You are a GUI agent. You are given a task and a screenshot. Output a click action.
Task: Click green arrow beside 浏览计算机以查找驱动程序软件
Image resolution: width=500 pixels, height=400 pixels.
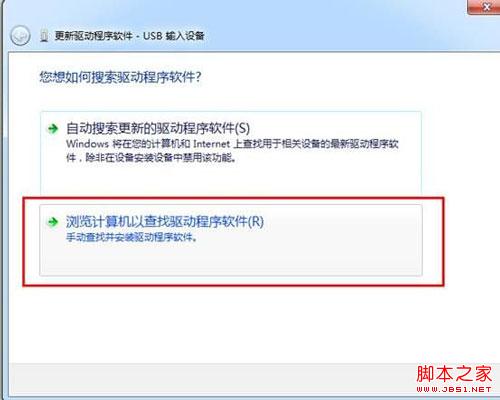click(x=53, y=222)
